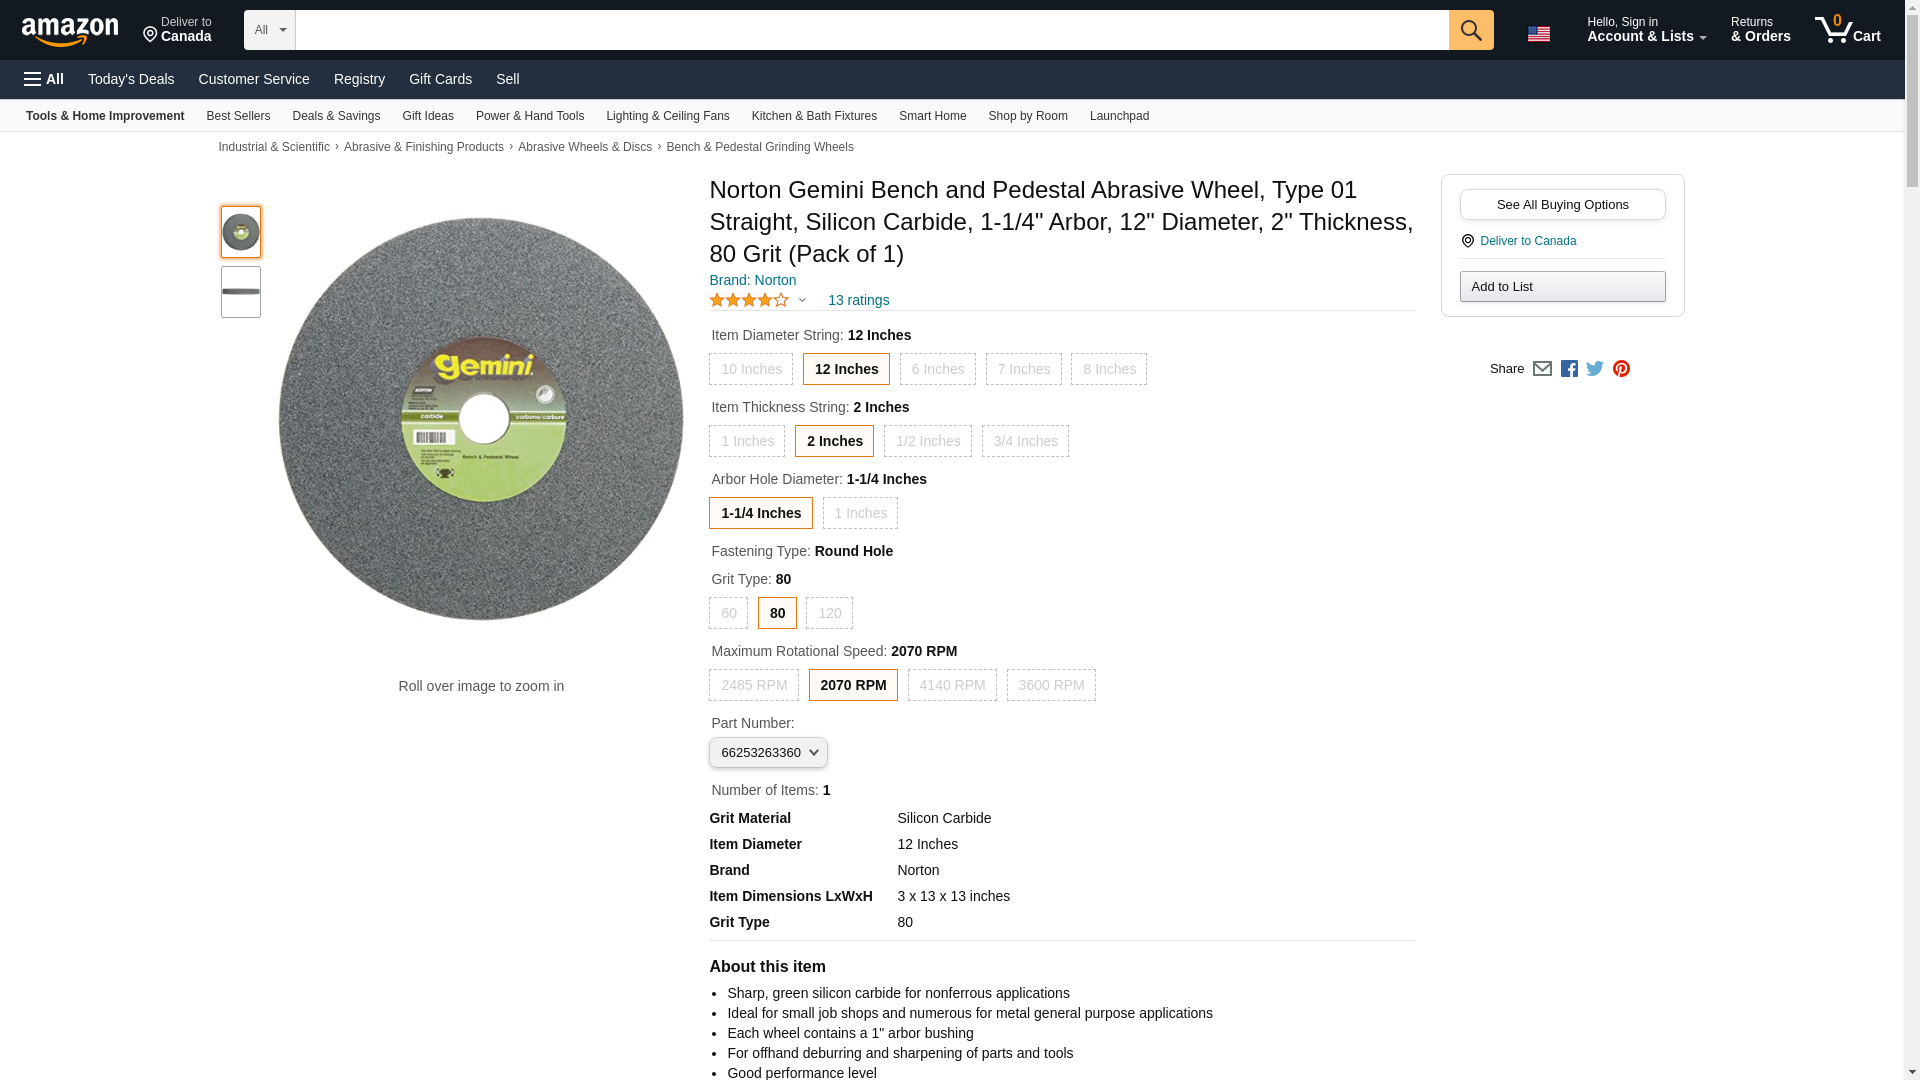Screen dimensions: 1920x1080
Task: Share product on Twitter
Action: 1595,369
